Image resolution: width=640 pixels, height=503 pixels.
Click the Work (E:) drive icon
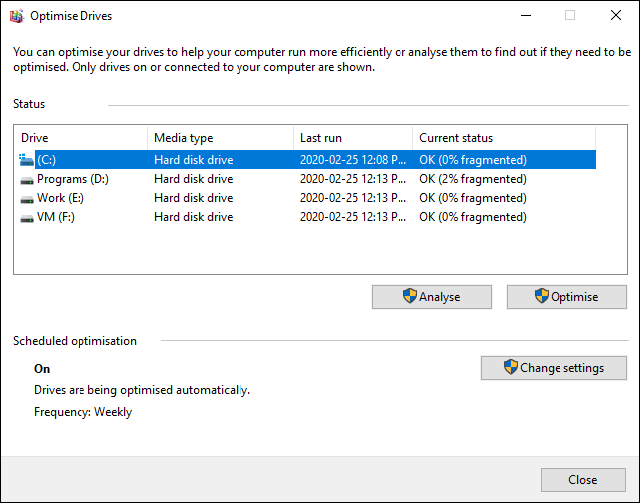27,199
